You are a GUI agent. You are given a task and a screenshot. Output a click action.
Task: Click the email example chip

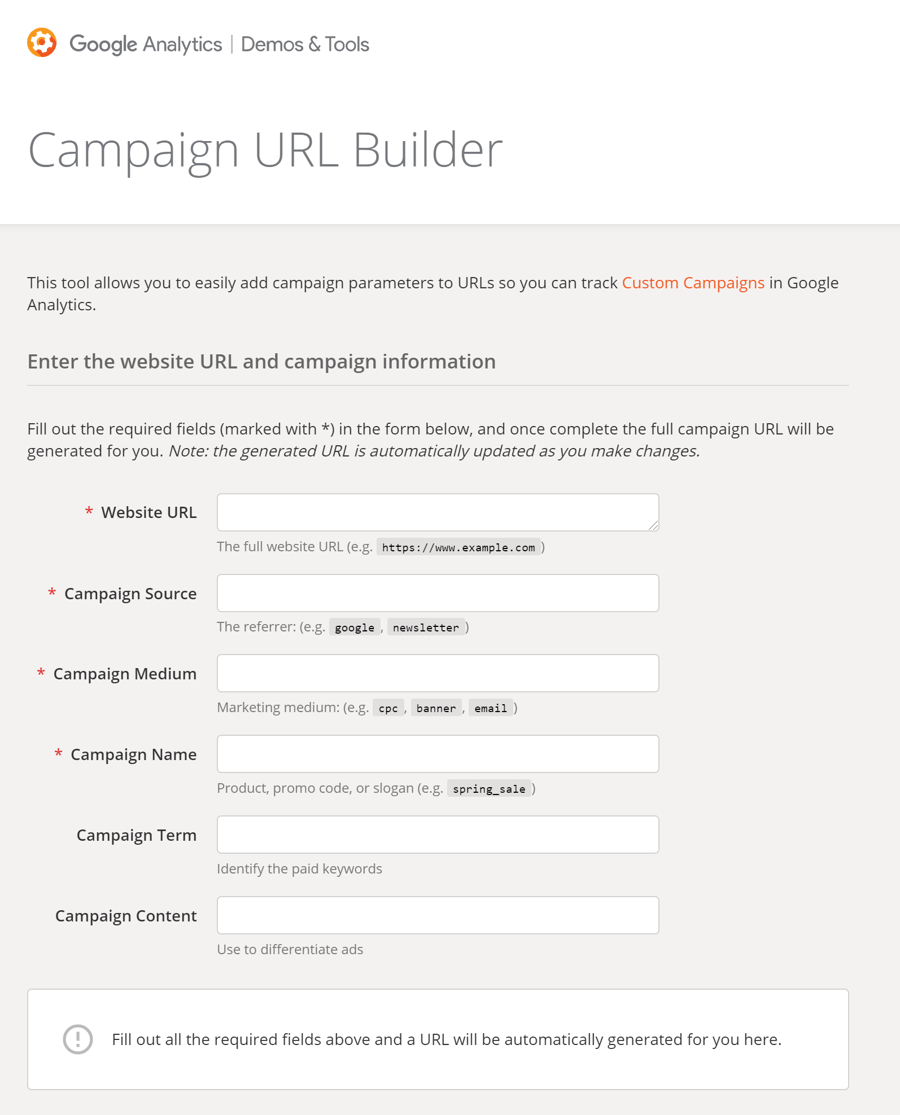tap(491, 707)
